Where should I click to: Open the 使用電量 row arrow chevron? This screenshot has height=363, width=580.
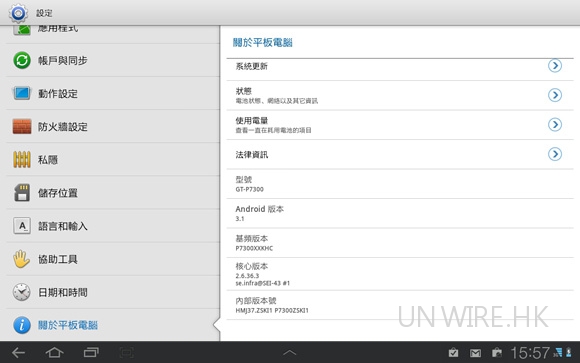tap(555, 125)
